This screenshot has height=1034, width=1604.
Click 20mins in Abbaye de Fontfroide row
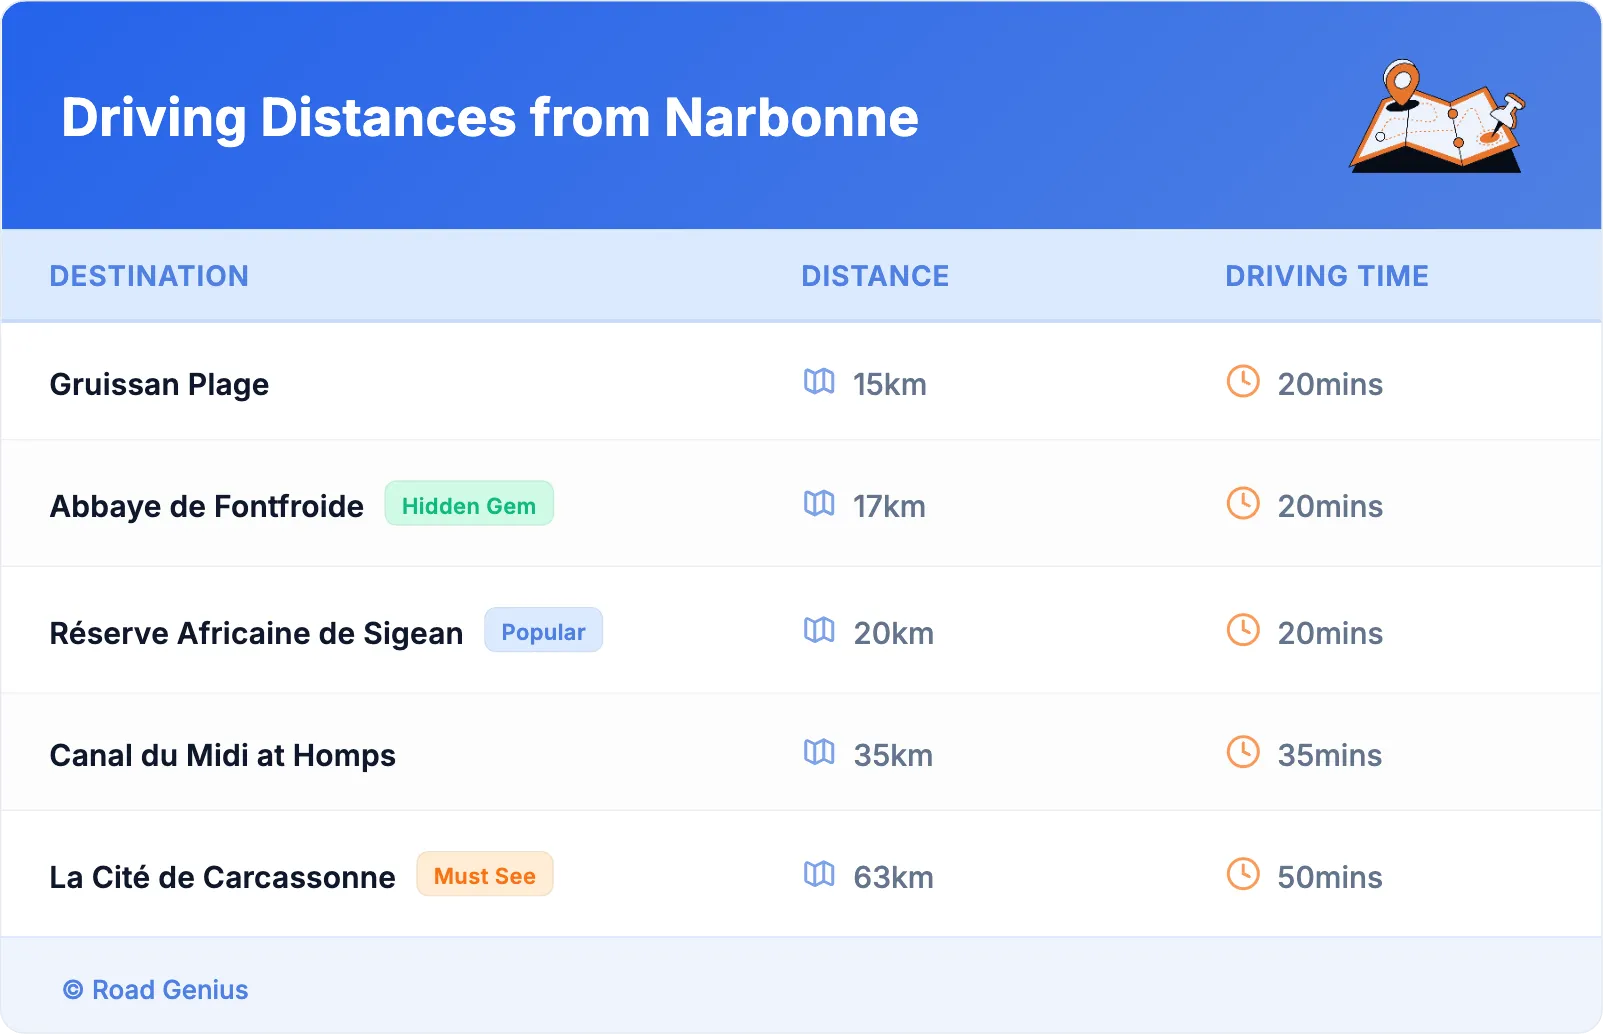(x=1330, y=507)
